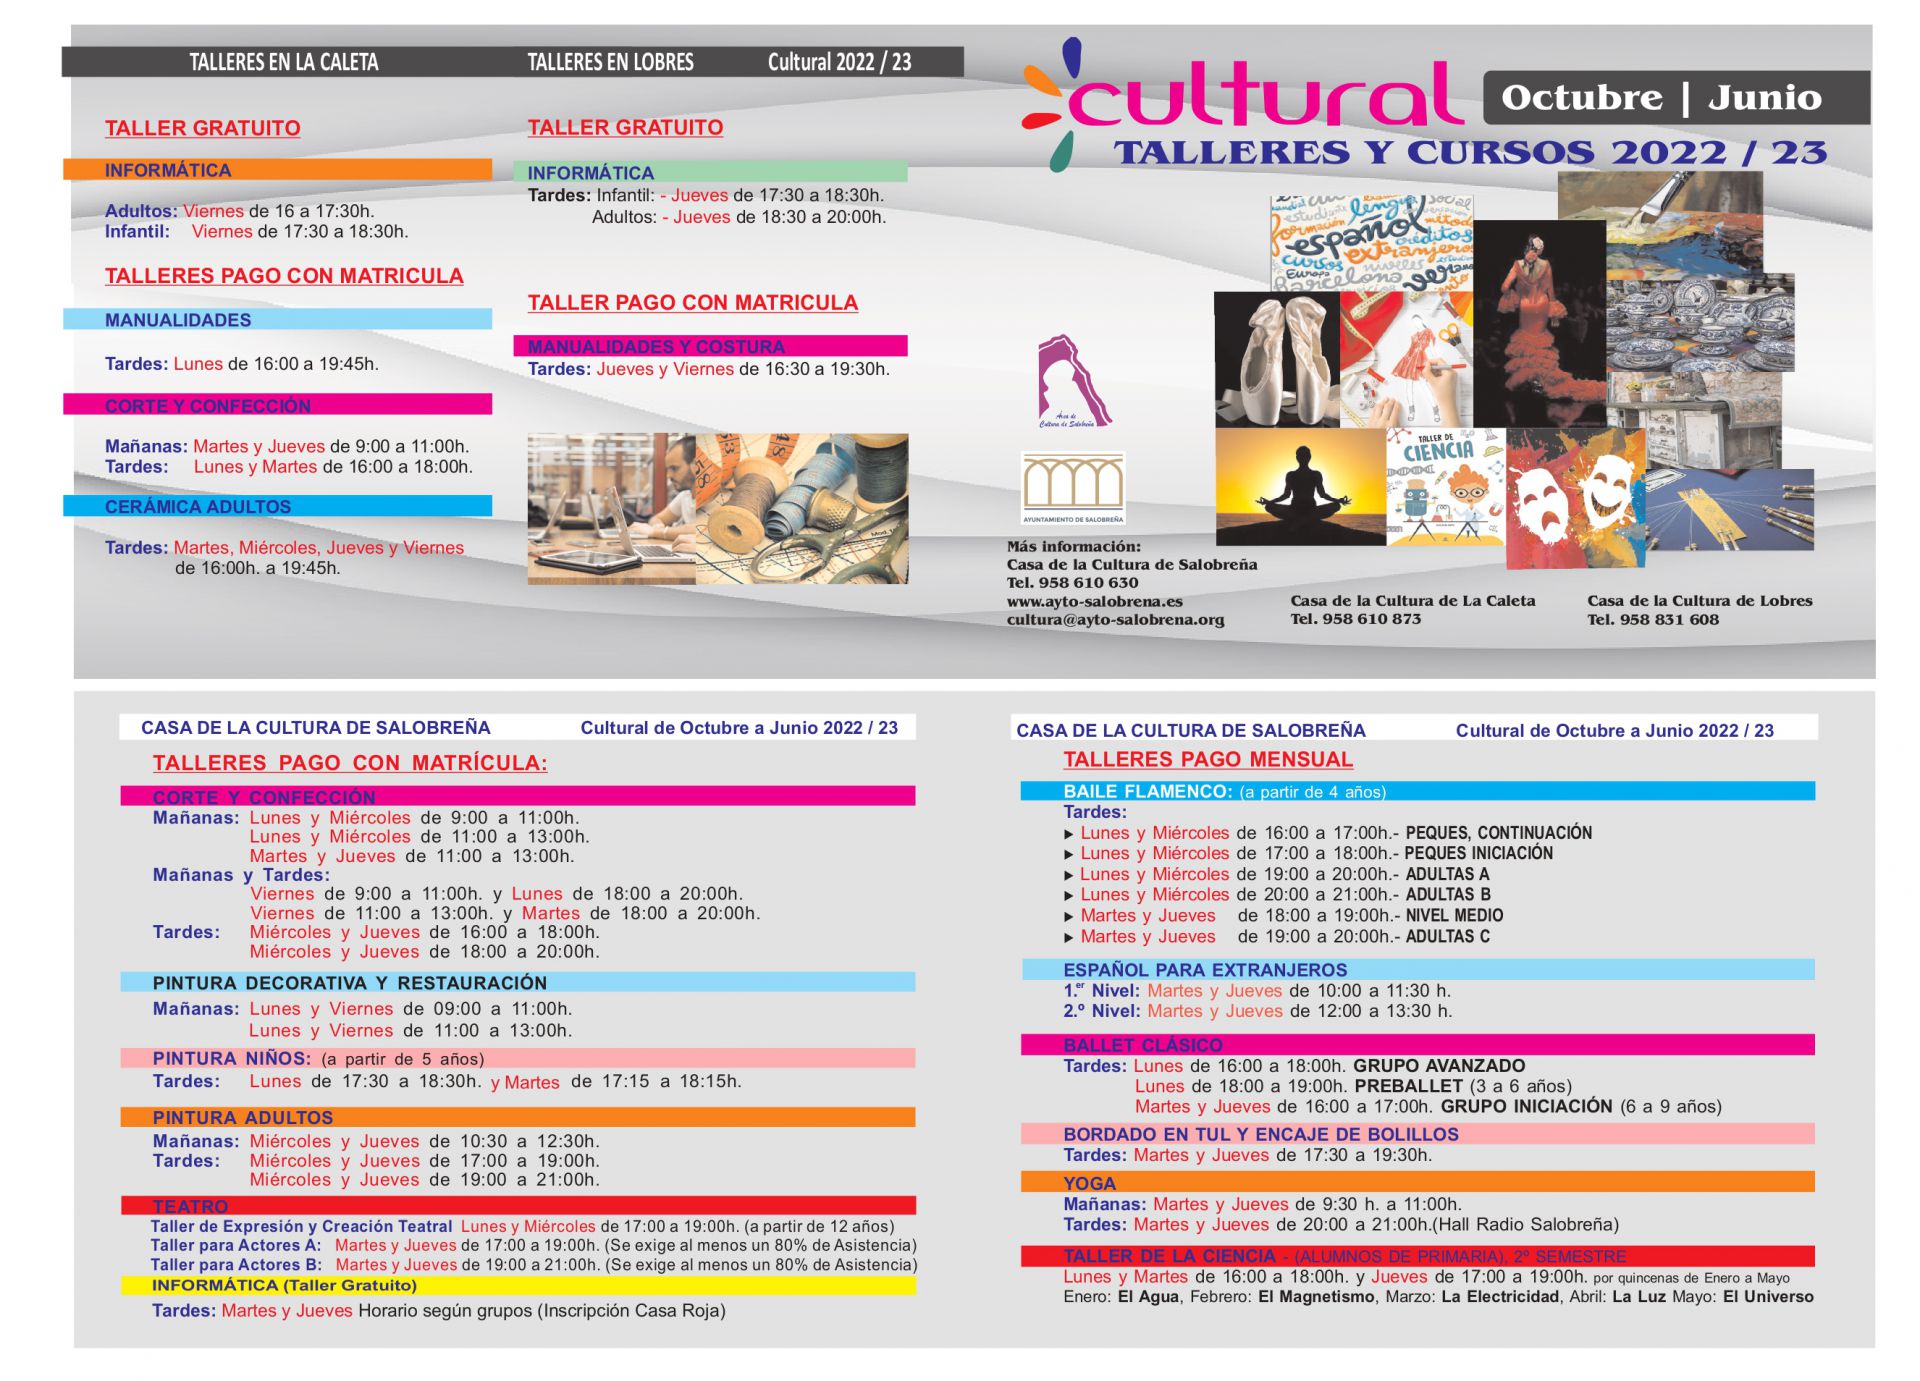Screen dimensions: 1920x1381
Task: Click the ballet pointe shoes photo
Action: (1276, 360)
